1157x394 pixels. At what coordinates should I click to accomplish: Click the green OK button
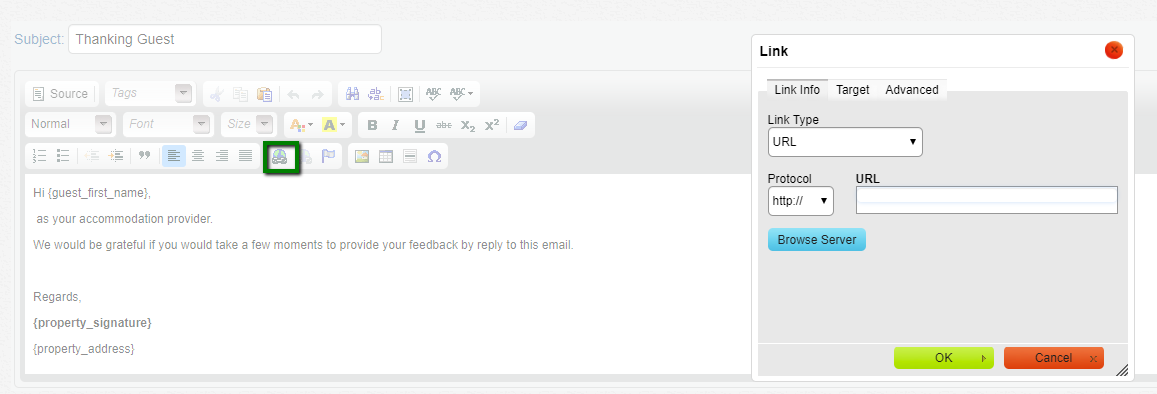944,358
